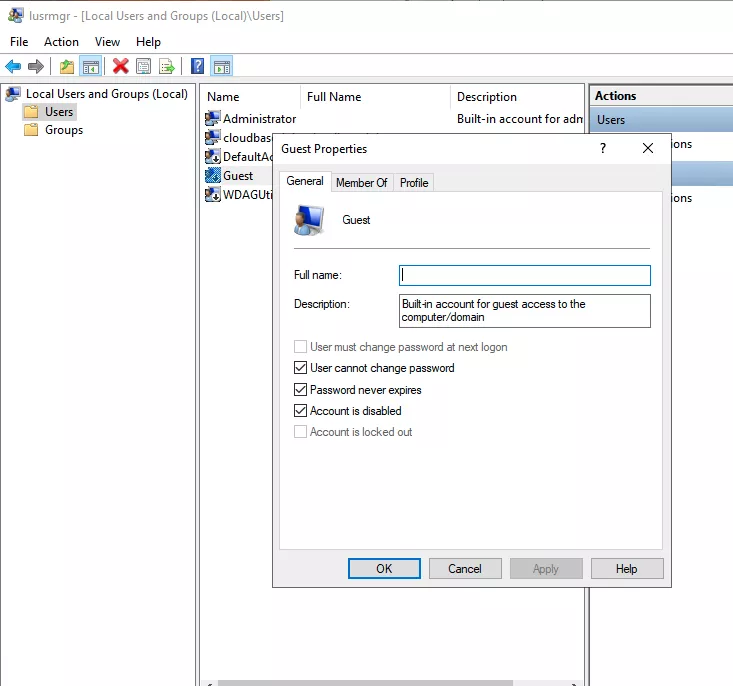Screen dimensions: 733x686
Task: Toggle the Show/Hide Console Tree icon
Action: tap(91, 67)
